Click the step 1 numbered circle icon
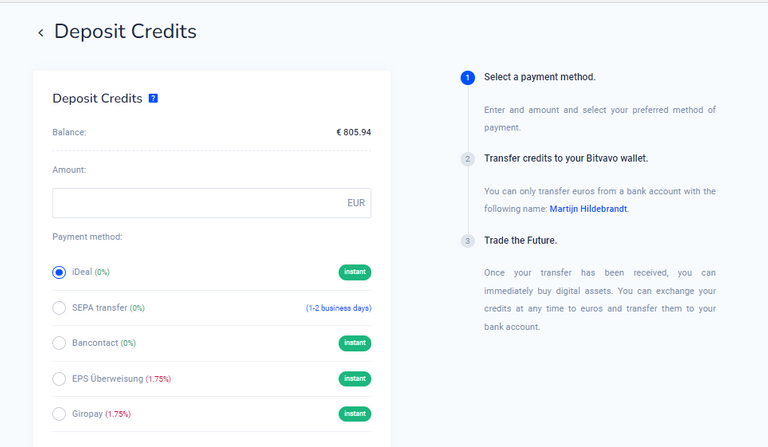Screen dimensions: 768x447 [468, 77]
